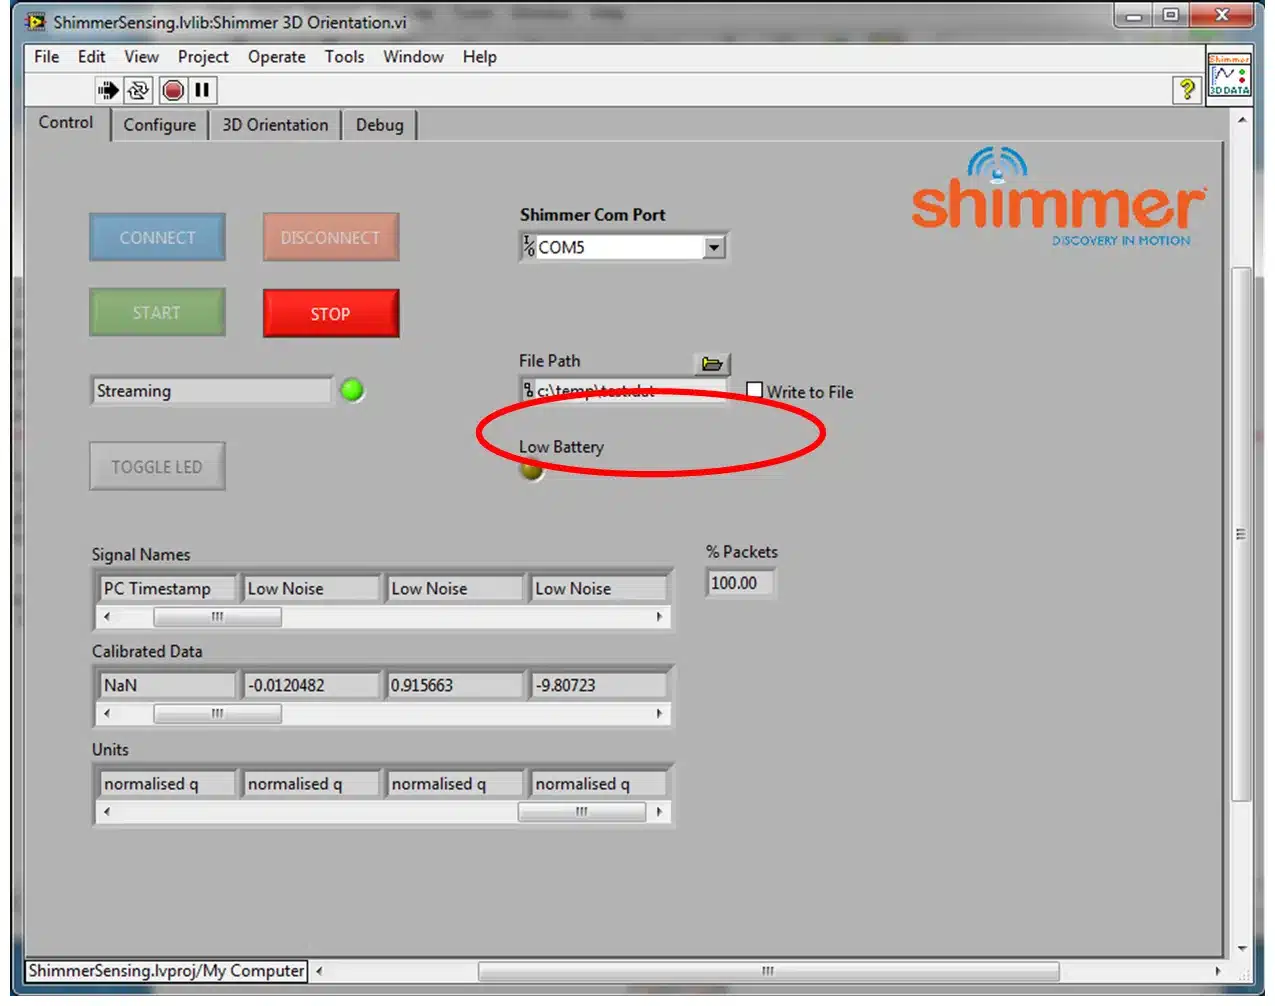Image resolution: width=1275 pixels, height=1006 pixels.
Task: Click the window vertical scrollbar thumb
Action: point(1241,534)
